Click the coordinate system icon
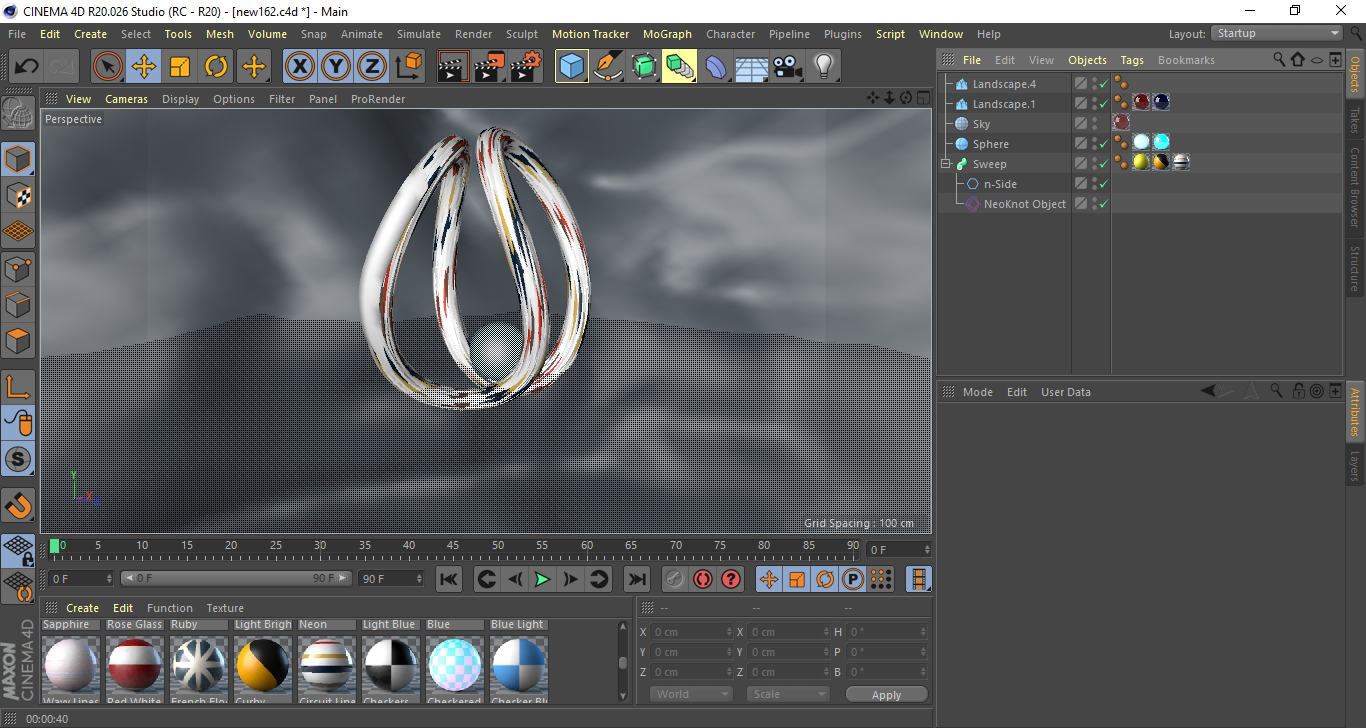1366x728 pixels. point(408,67)
